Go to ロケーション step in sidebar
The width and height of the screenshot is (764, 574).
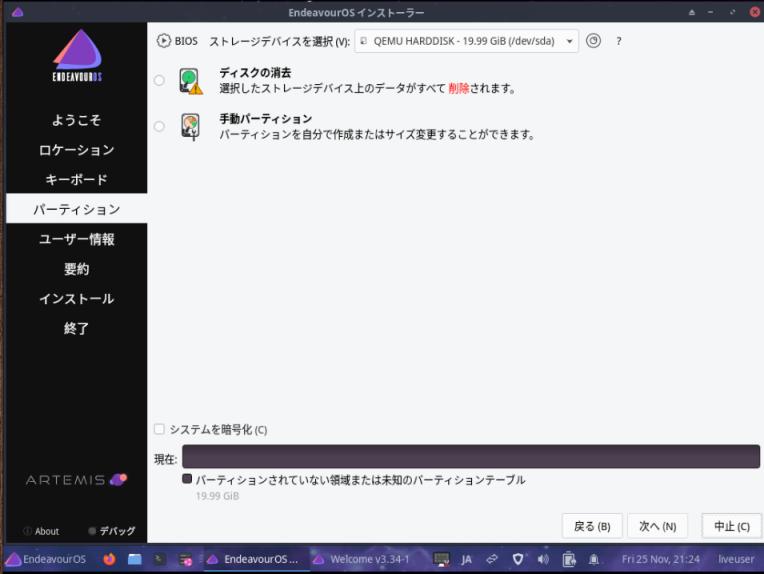(76, 150)
